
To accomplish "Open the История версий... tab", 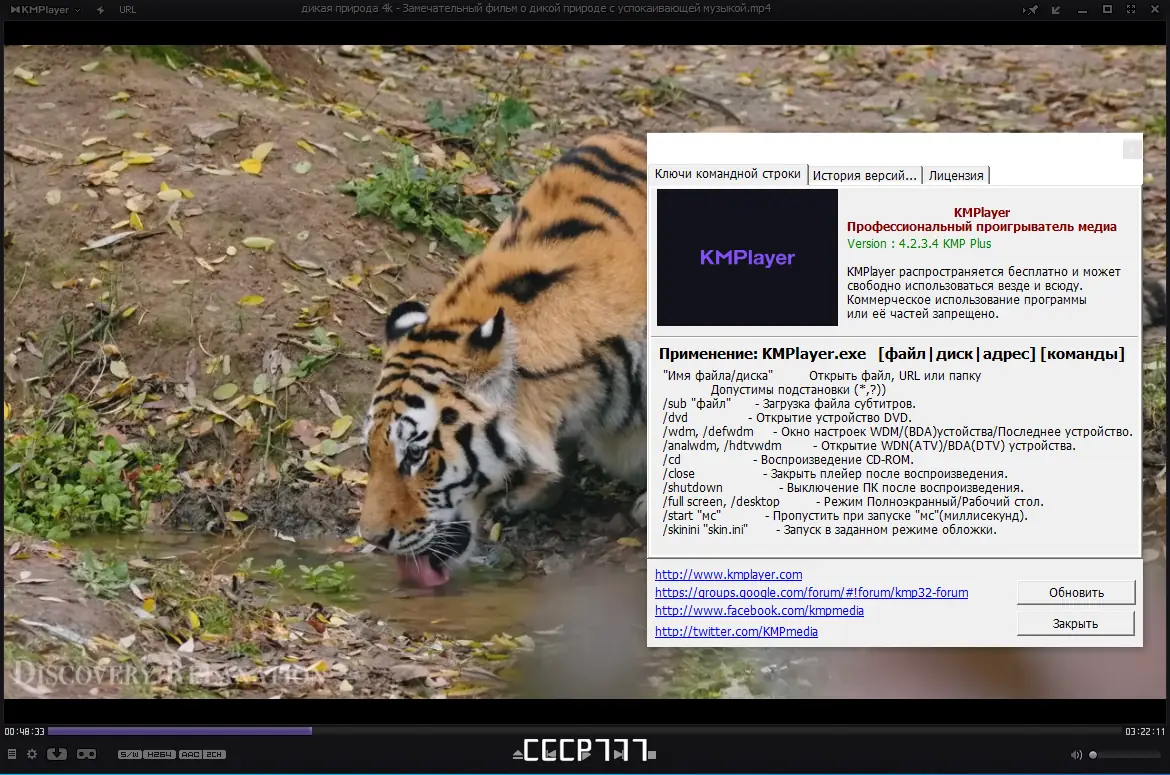I will pos(864,175).
